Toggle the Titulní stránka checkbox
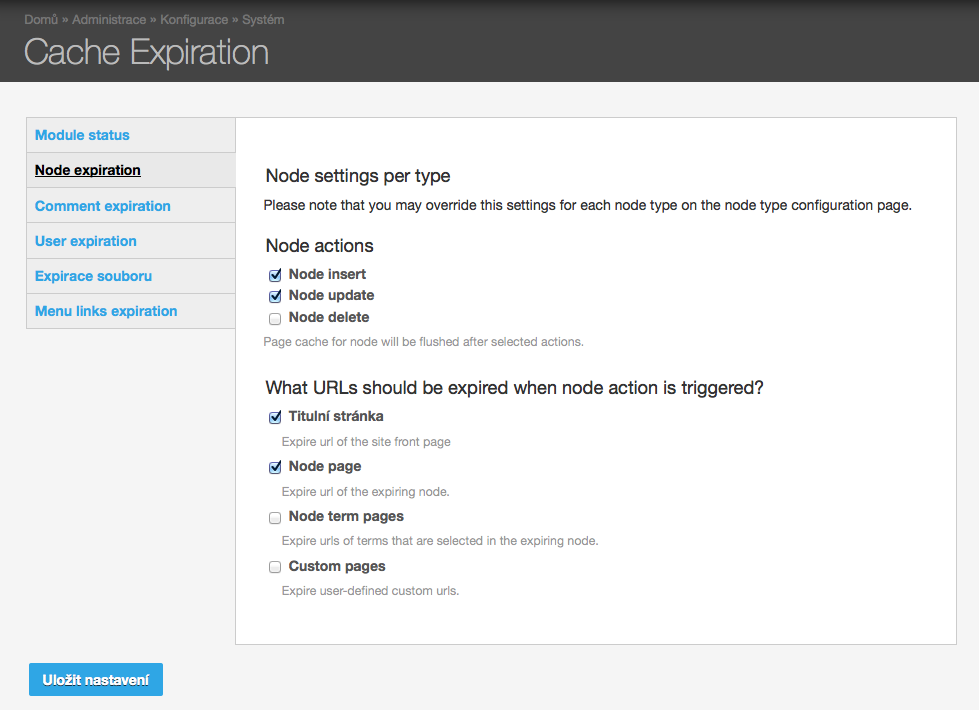979x710 pixels. [275, 417]
